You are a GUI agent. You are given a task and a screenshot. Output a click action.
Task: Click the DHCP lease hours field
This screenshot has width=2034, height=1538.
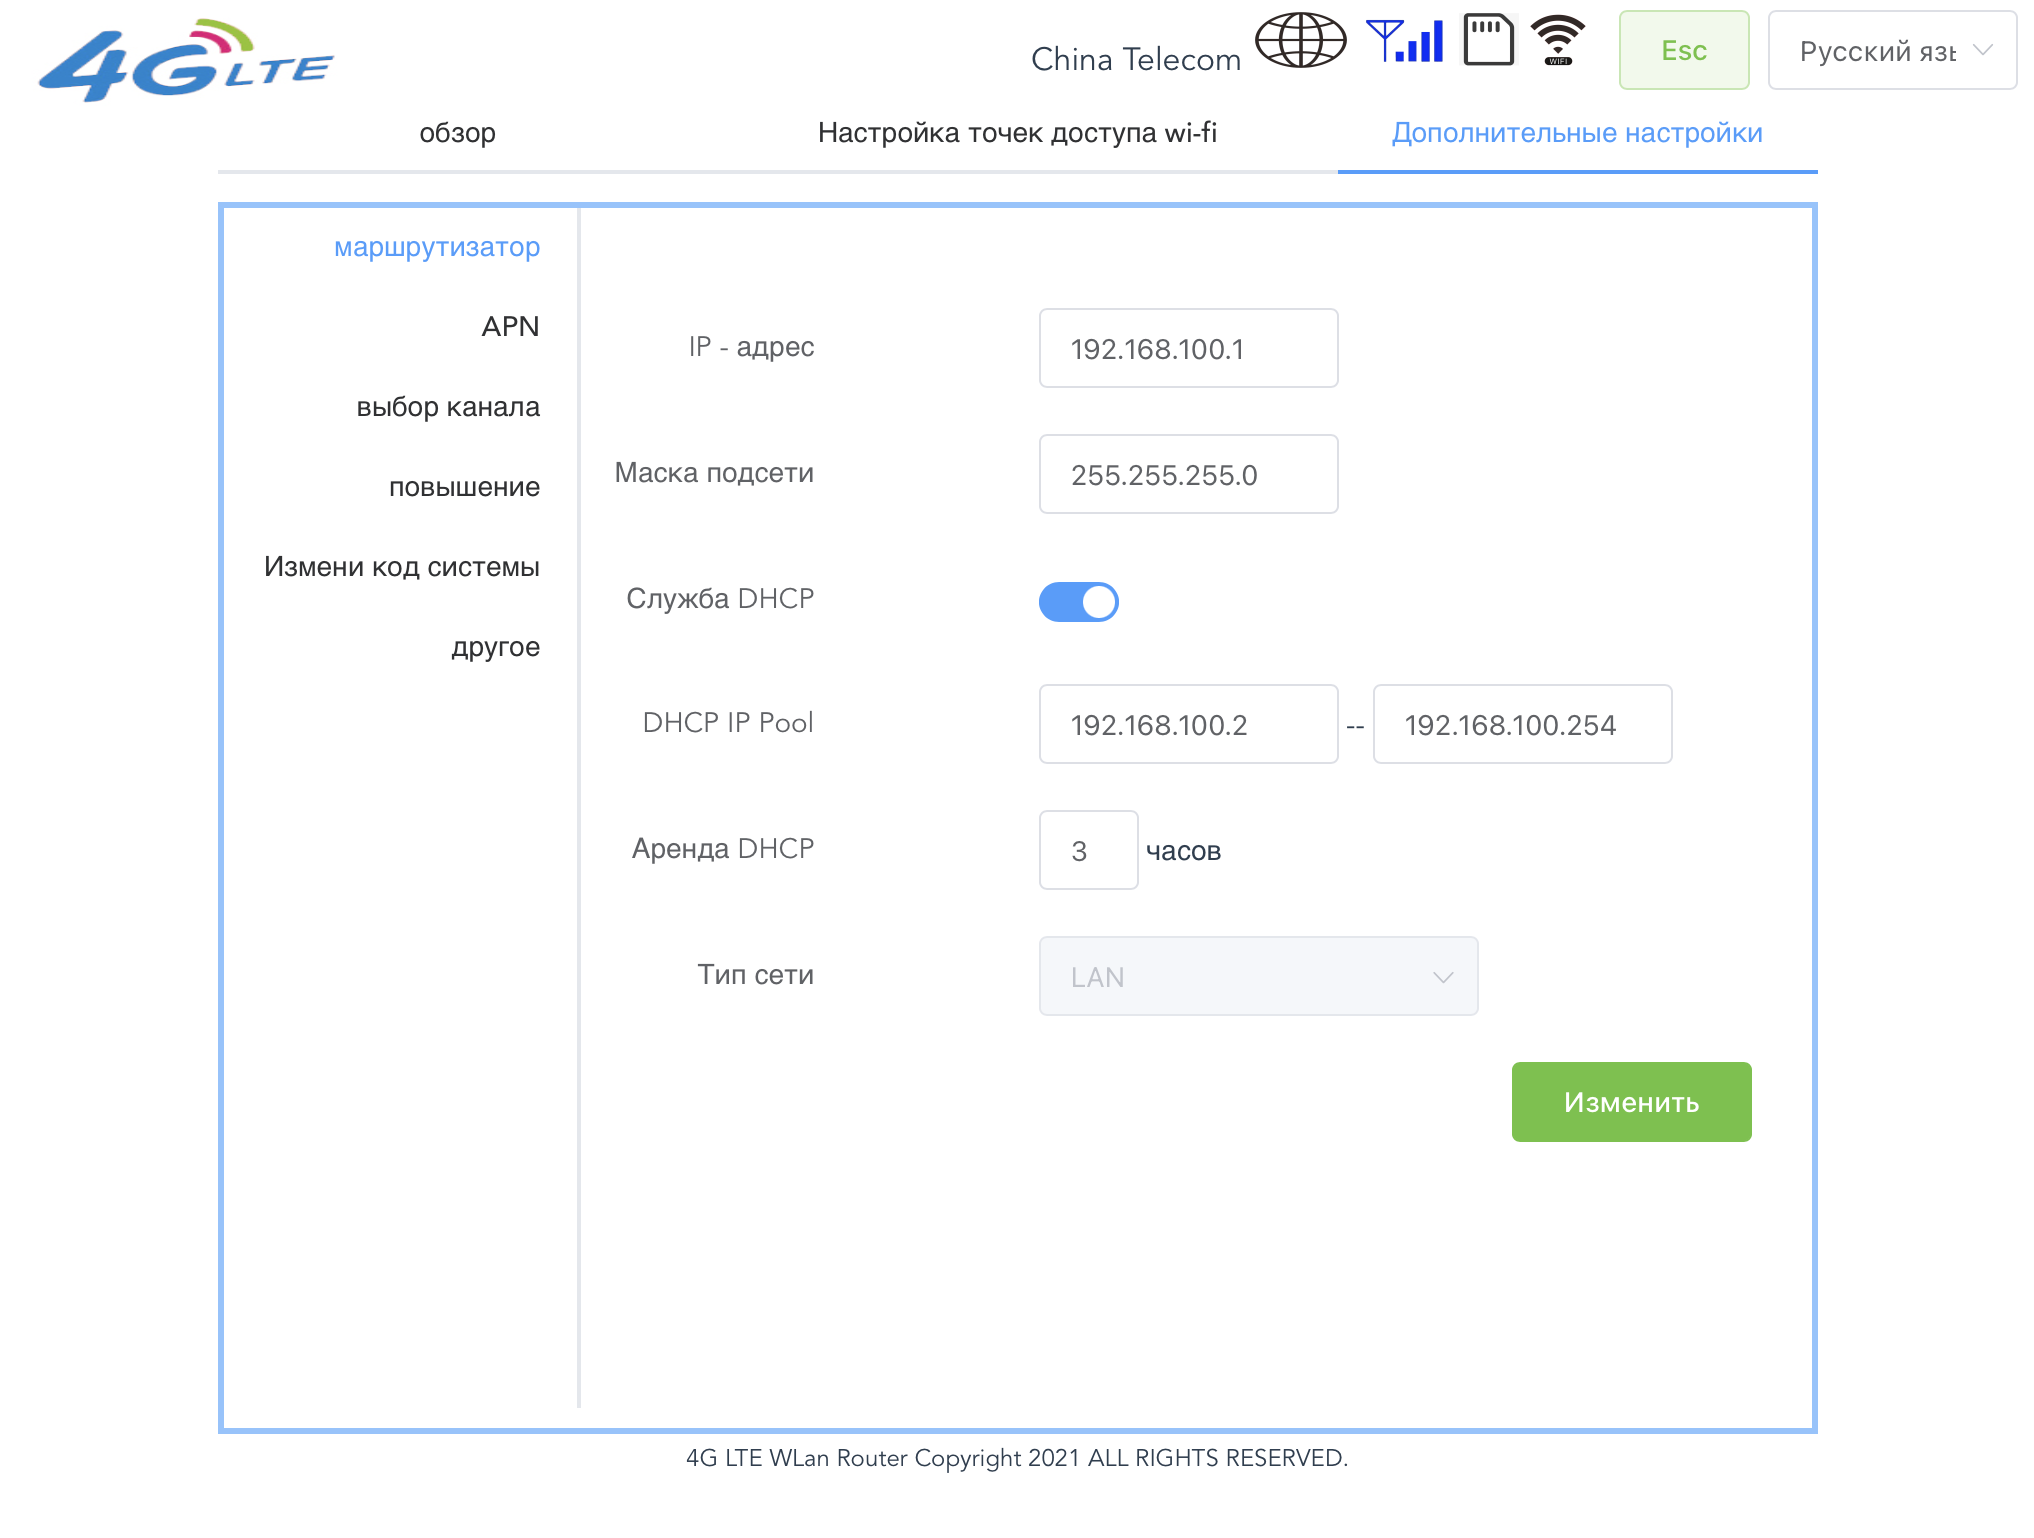coord(1088,851)
